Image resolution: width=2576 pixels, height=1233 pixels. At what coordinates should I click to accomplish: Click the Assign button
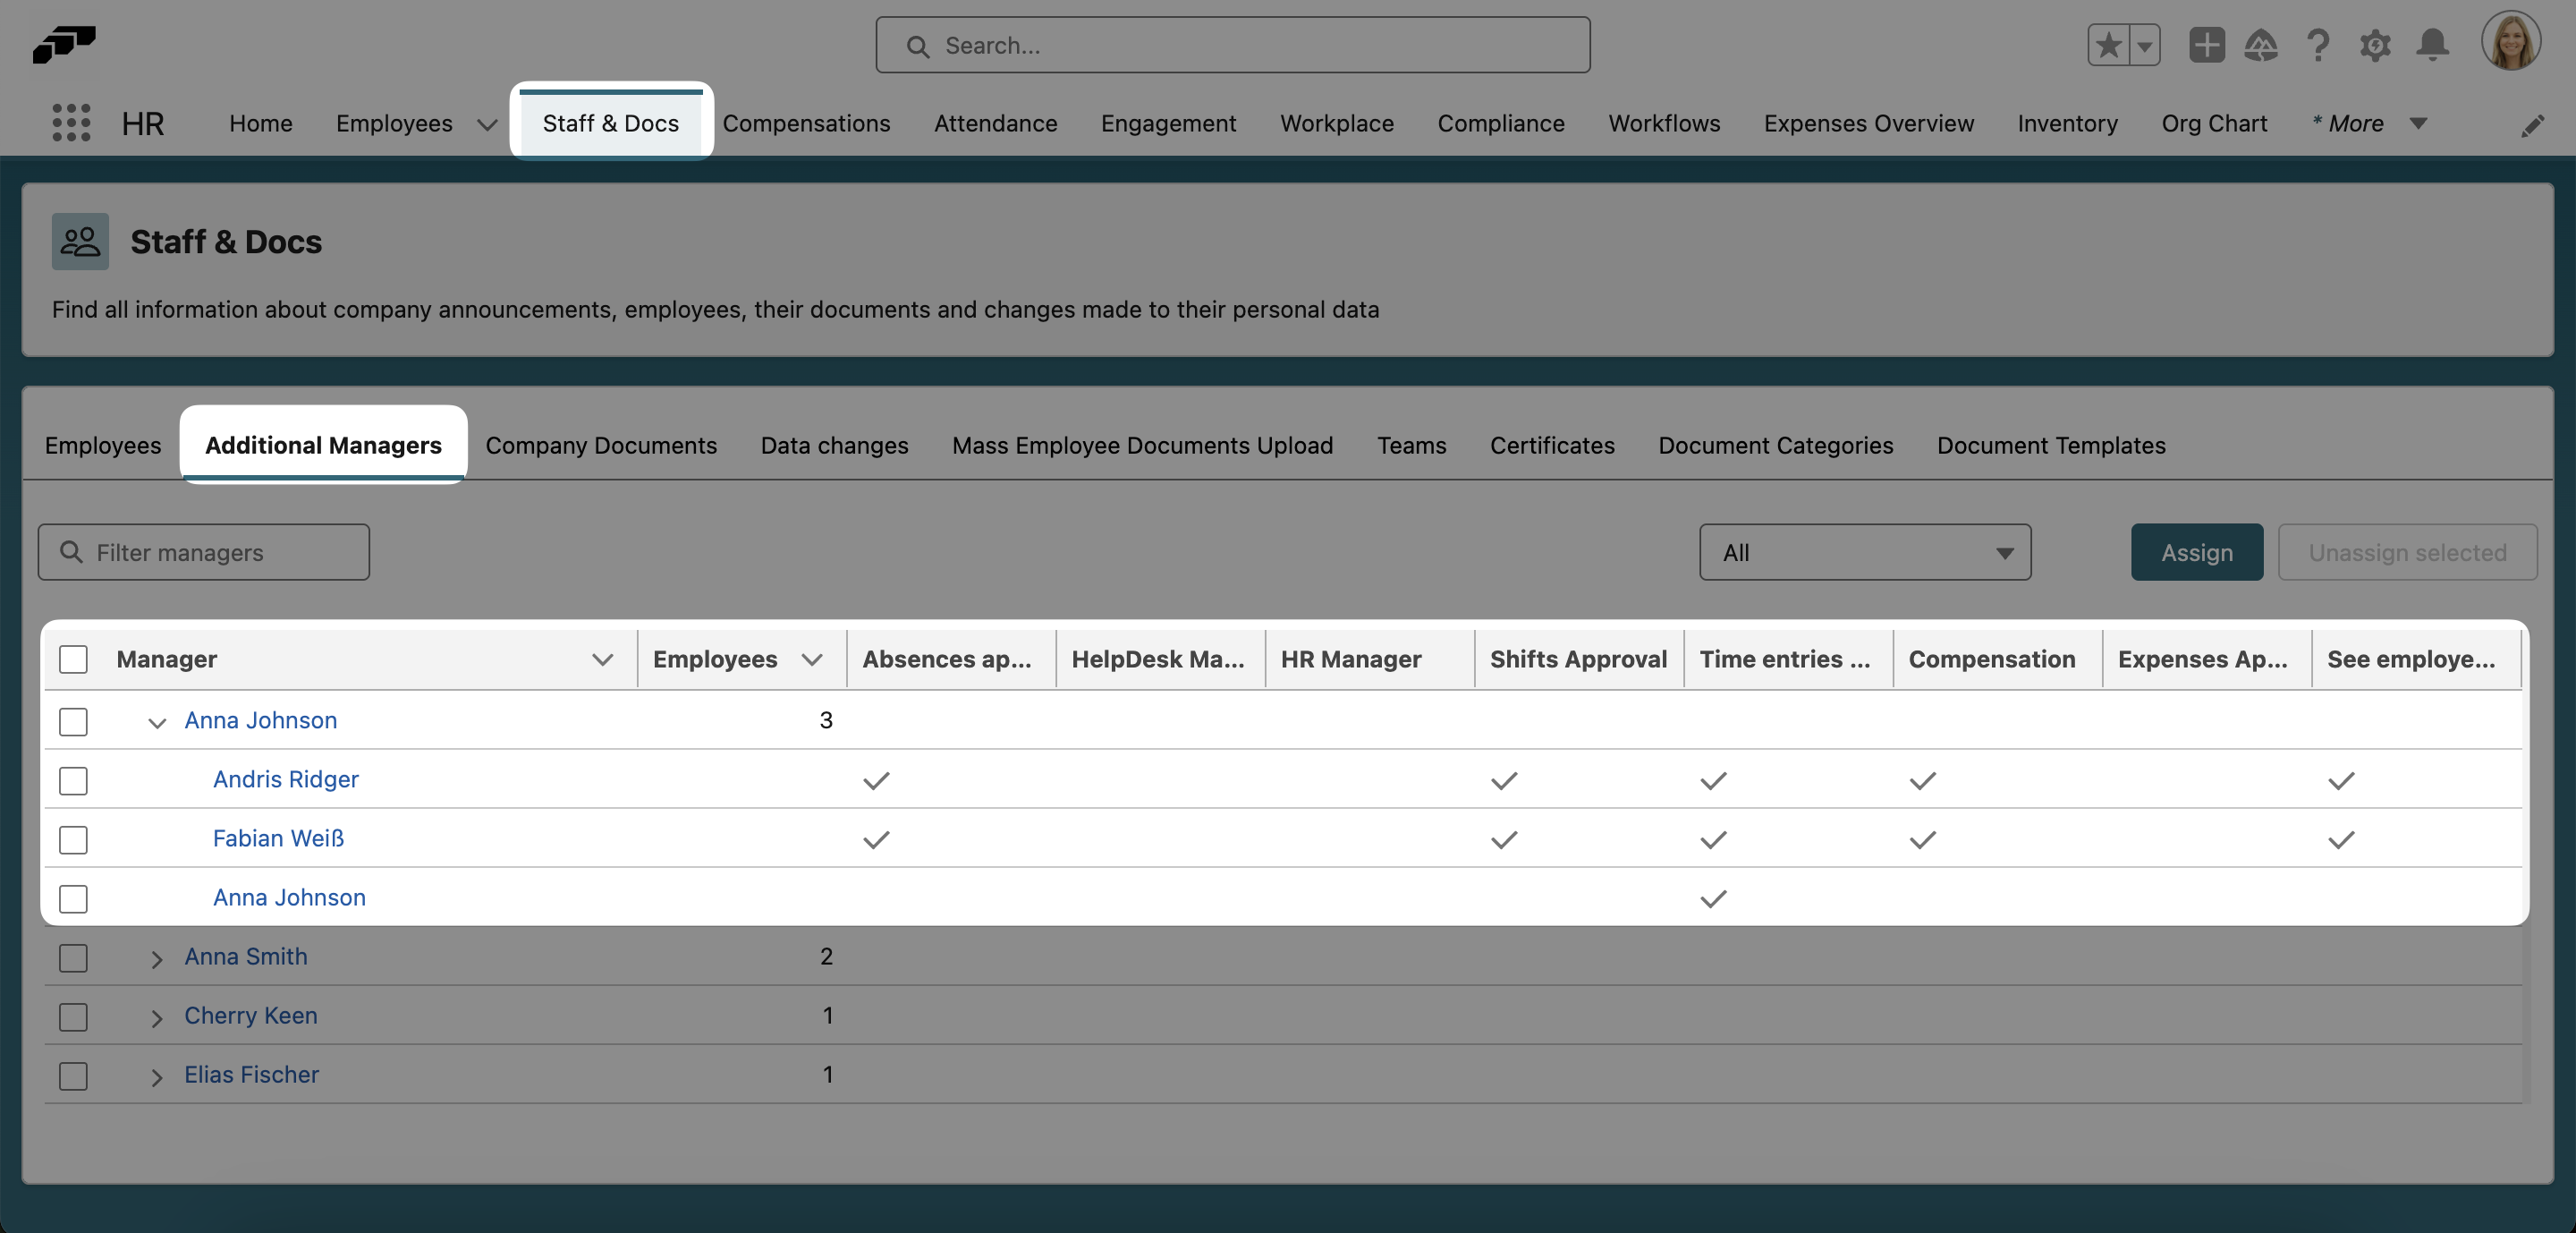click(x=2196, y=551)
